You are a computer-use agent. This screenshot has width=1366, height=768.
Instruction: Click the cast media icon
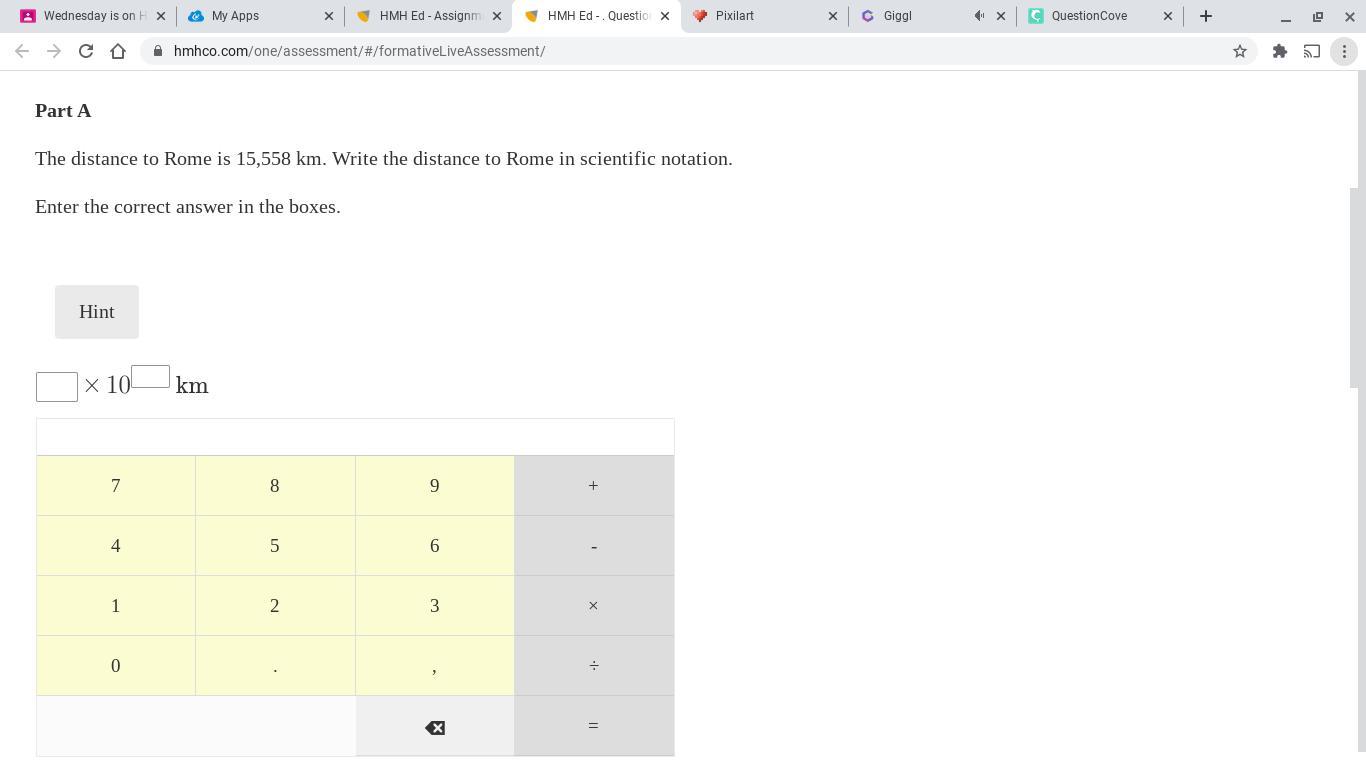click(1311, 51)
